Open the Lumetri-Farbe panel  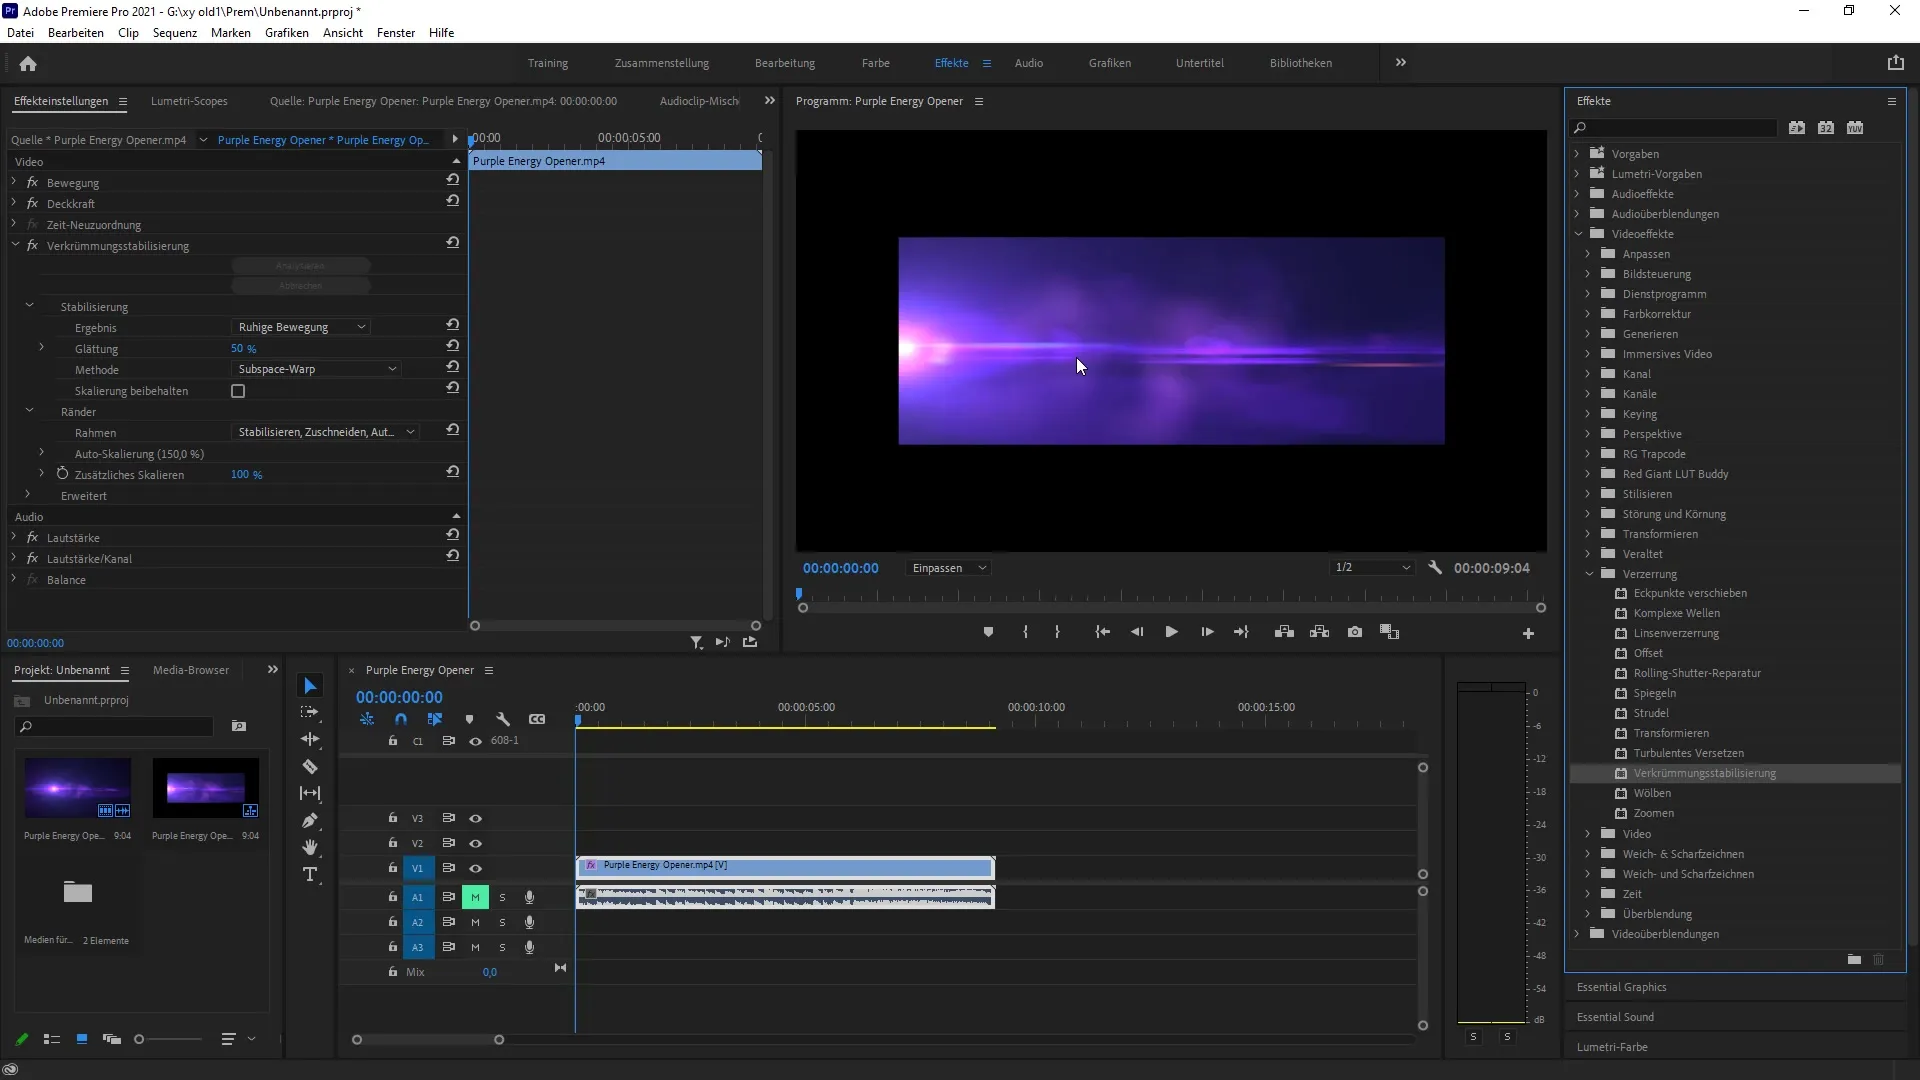pyautogui.click(x=1612, y=1047)
